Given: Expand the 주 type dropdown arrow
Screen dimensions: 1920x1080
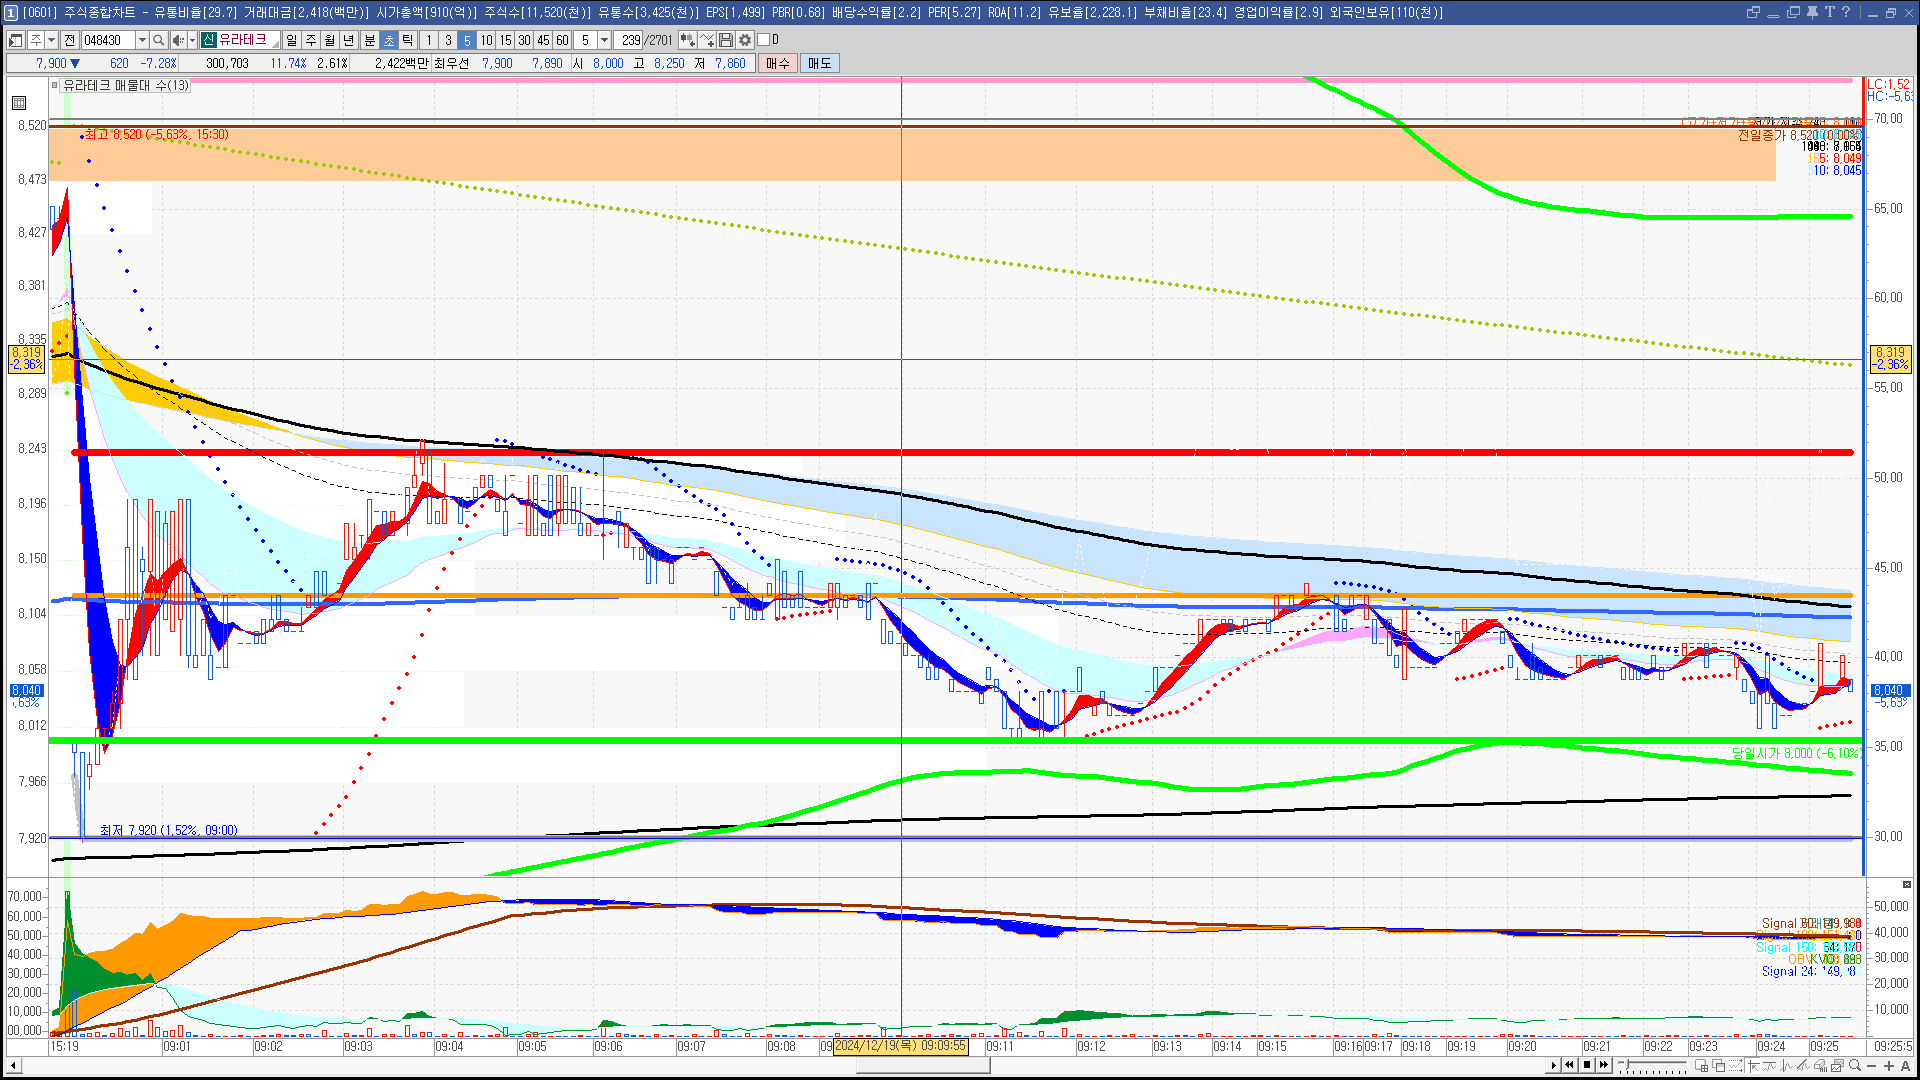Looking at the screenshot, I should (51, 40).
